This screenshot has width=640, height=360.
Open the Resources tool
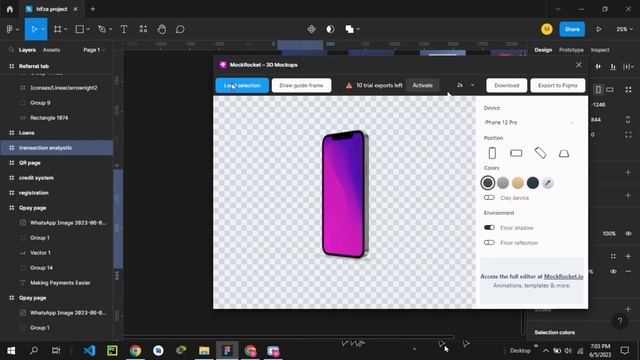143,29
